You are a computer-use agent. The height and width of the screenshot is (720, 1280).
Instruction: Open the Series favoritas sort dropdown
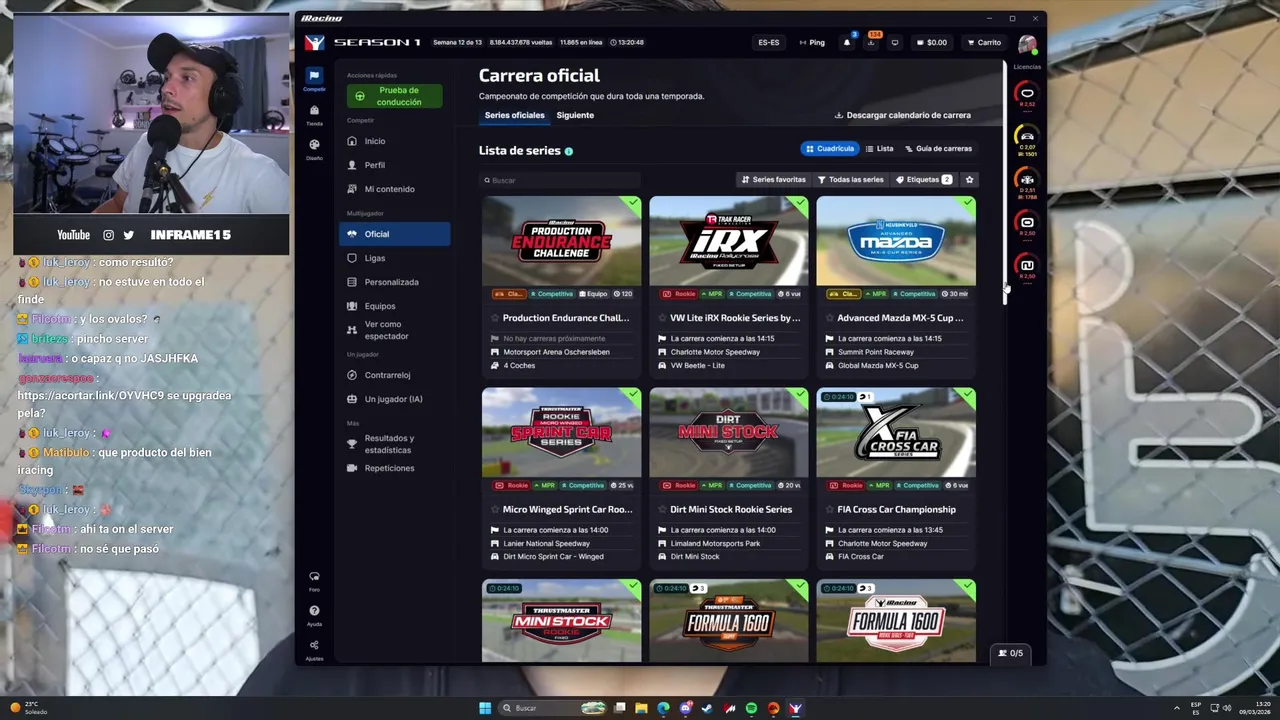click(x=772, y=180)
